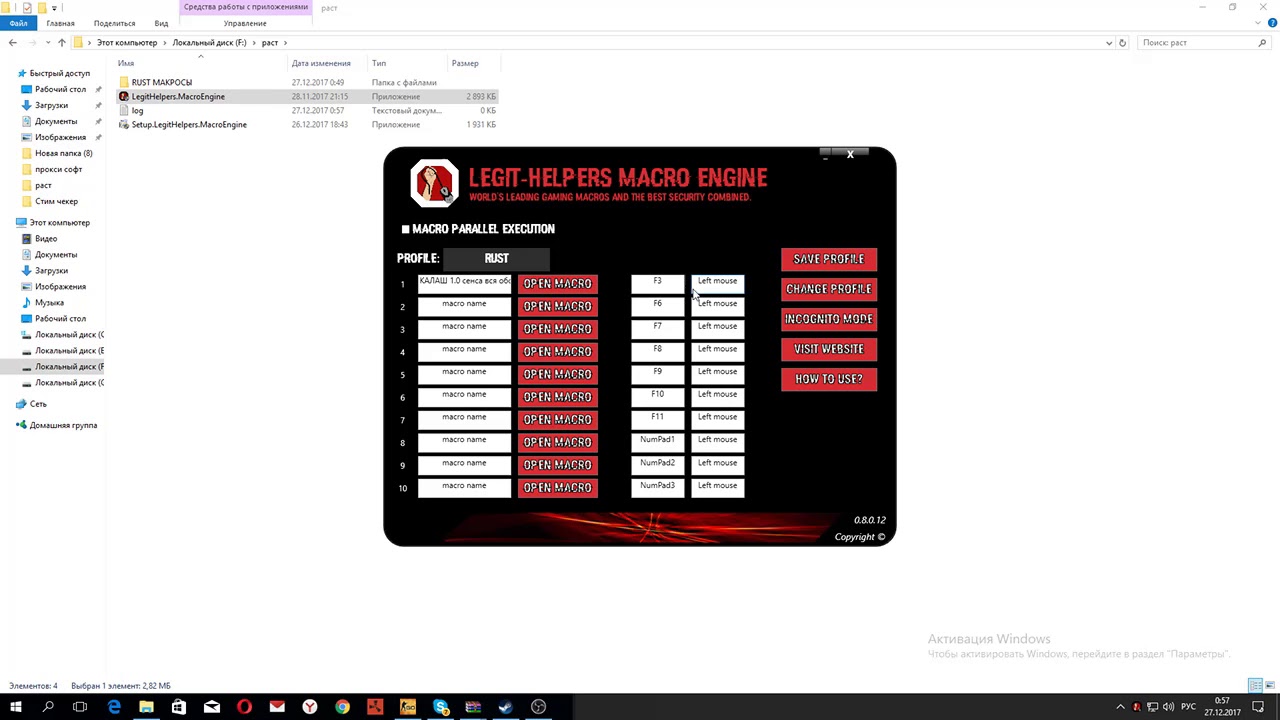Click the macro name field in row 3
1280x720 pixels.
[464, 328]
